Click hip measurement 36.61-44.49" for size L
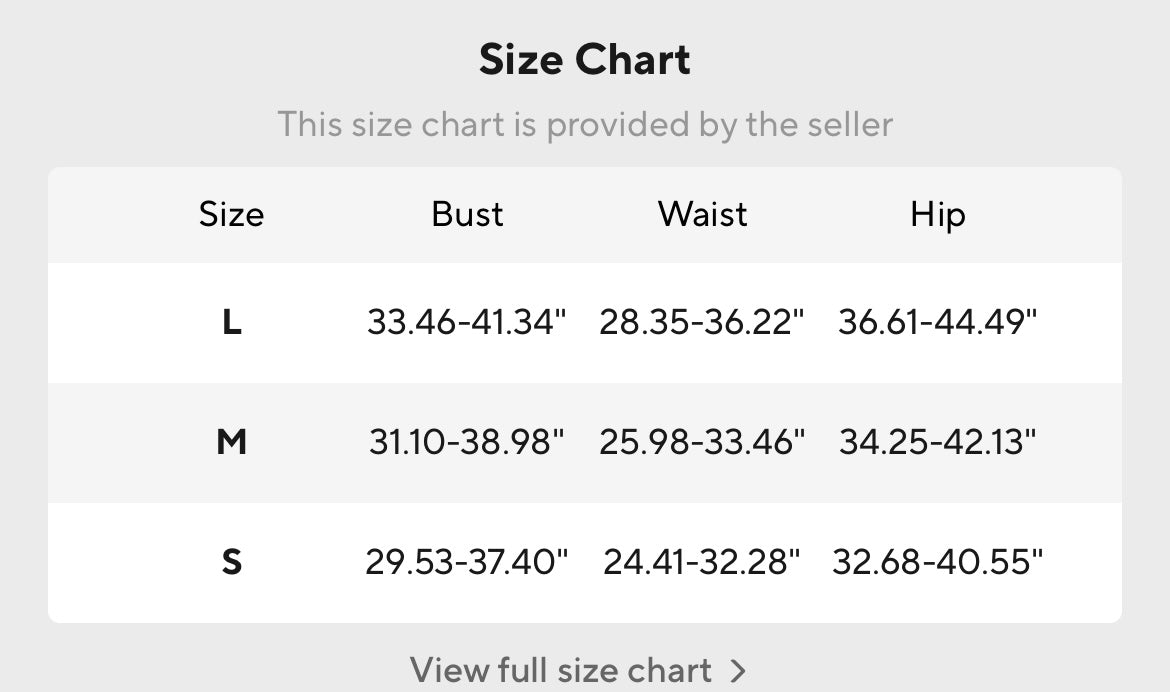 [937, 322]
